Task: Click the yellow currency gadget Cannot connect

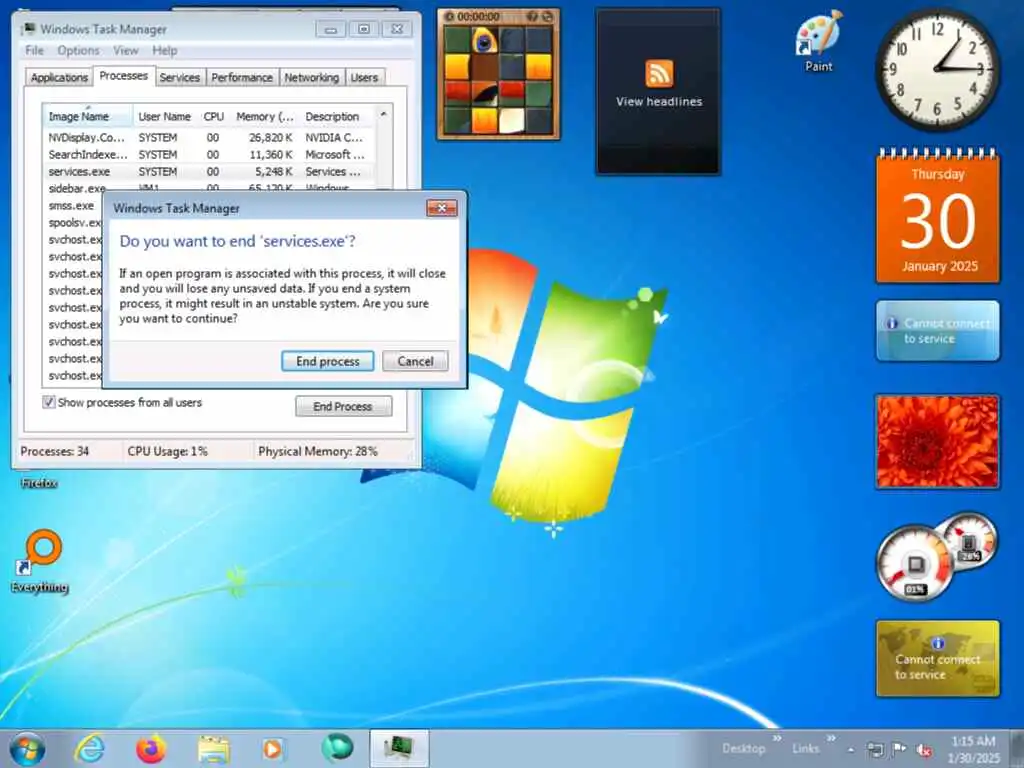Action: [x=938, y=659]
